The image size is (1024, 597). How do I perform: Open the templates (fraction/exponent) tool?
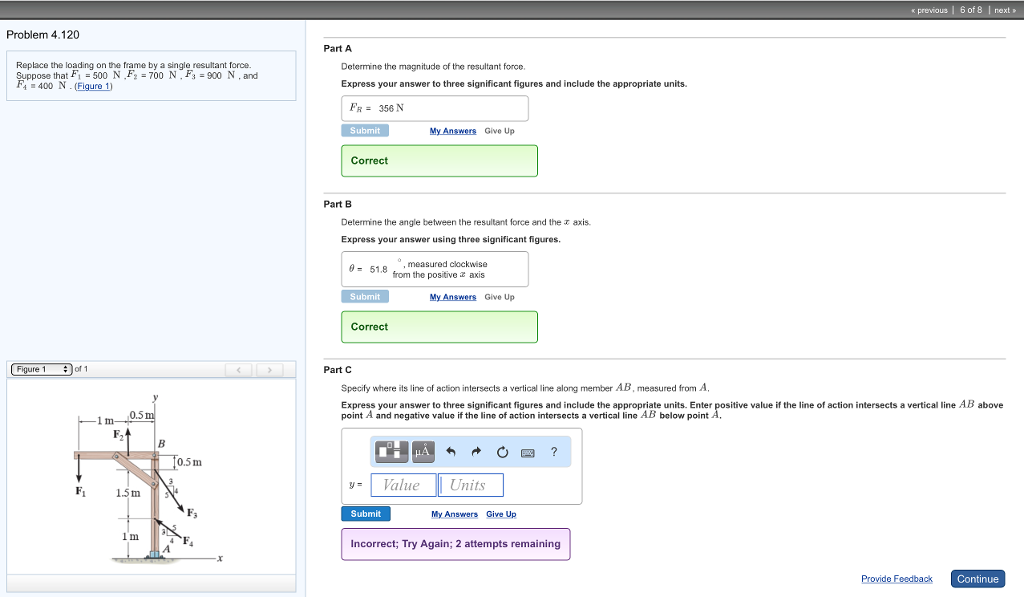click(x=392, y=452)
